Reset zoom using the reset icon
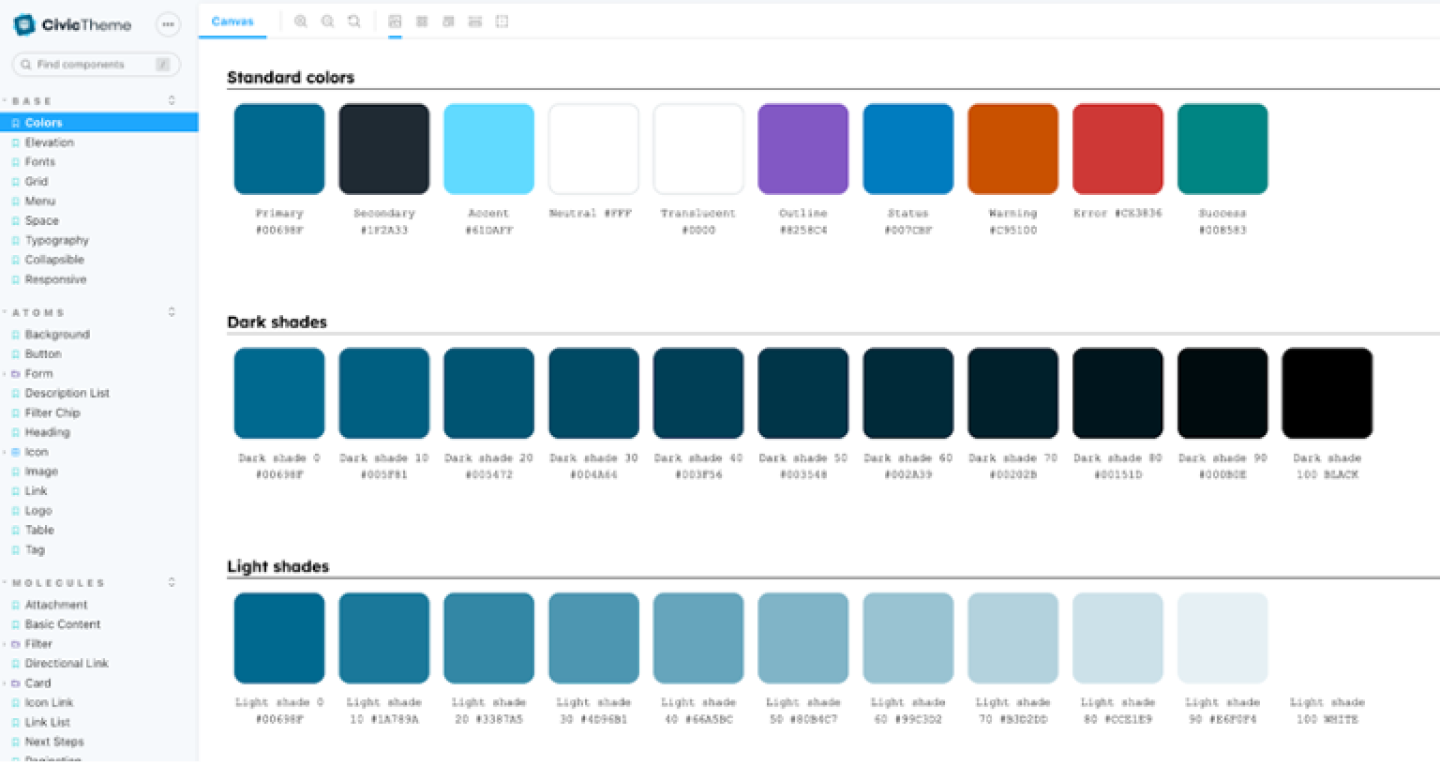This screenshot has width=1440, height=762. [354, 20]
